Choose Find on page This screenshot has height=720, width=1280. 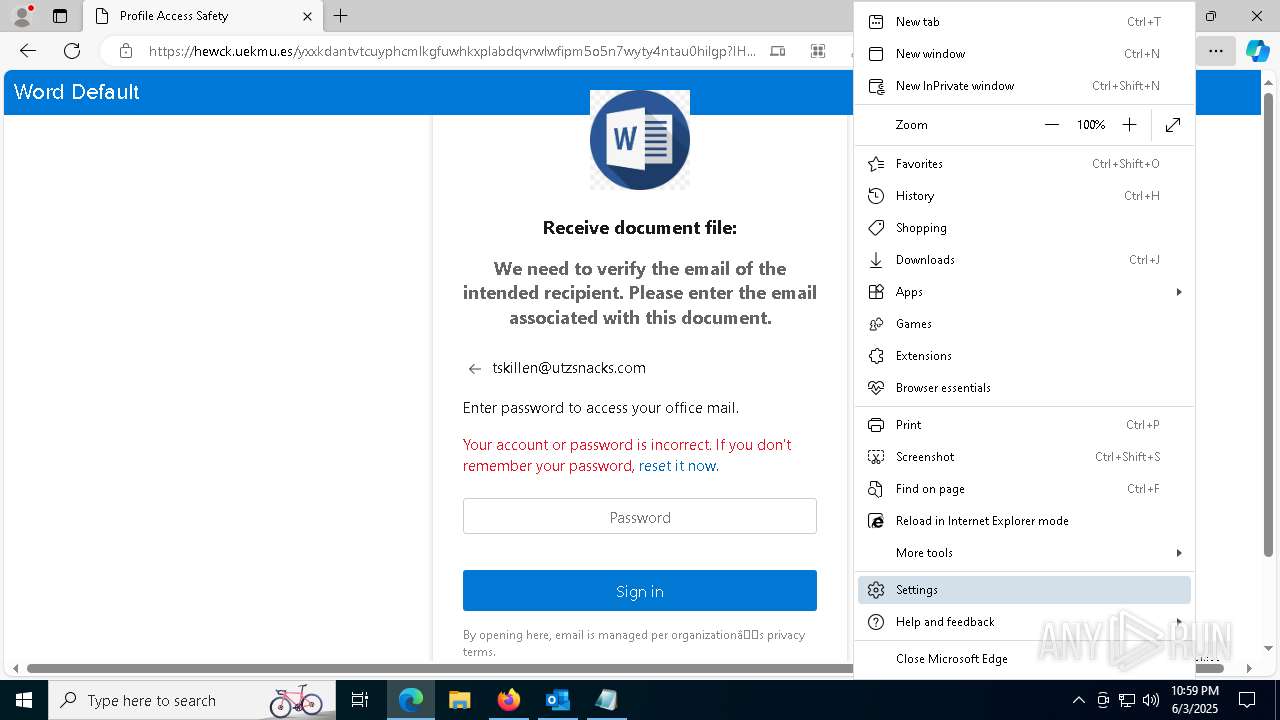[1024, 489]
